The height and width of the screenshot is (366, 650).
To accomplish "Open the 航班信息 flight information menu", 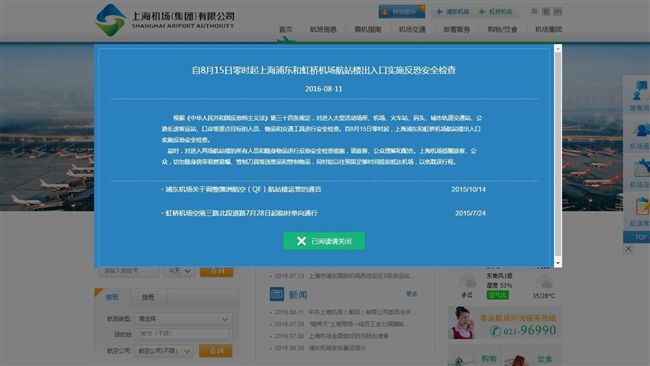I will [323, 29].
